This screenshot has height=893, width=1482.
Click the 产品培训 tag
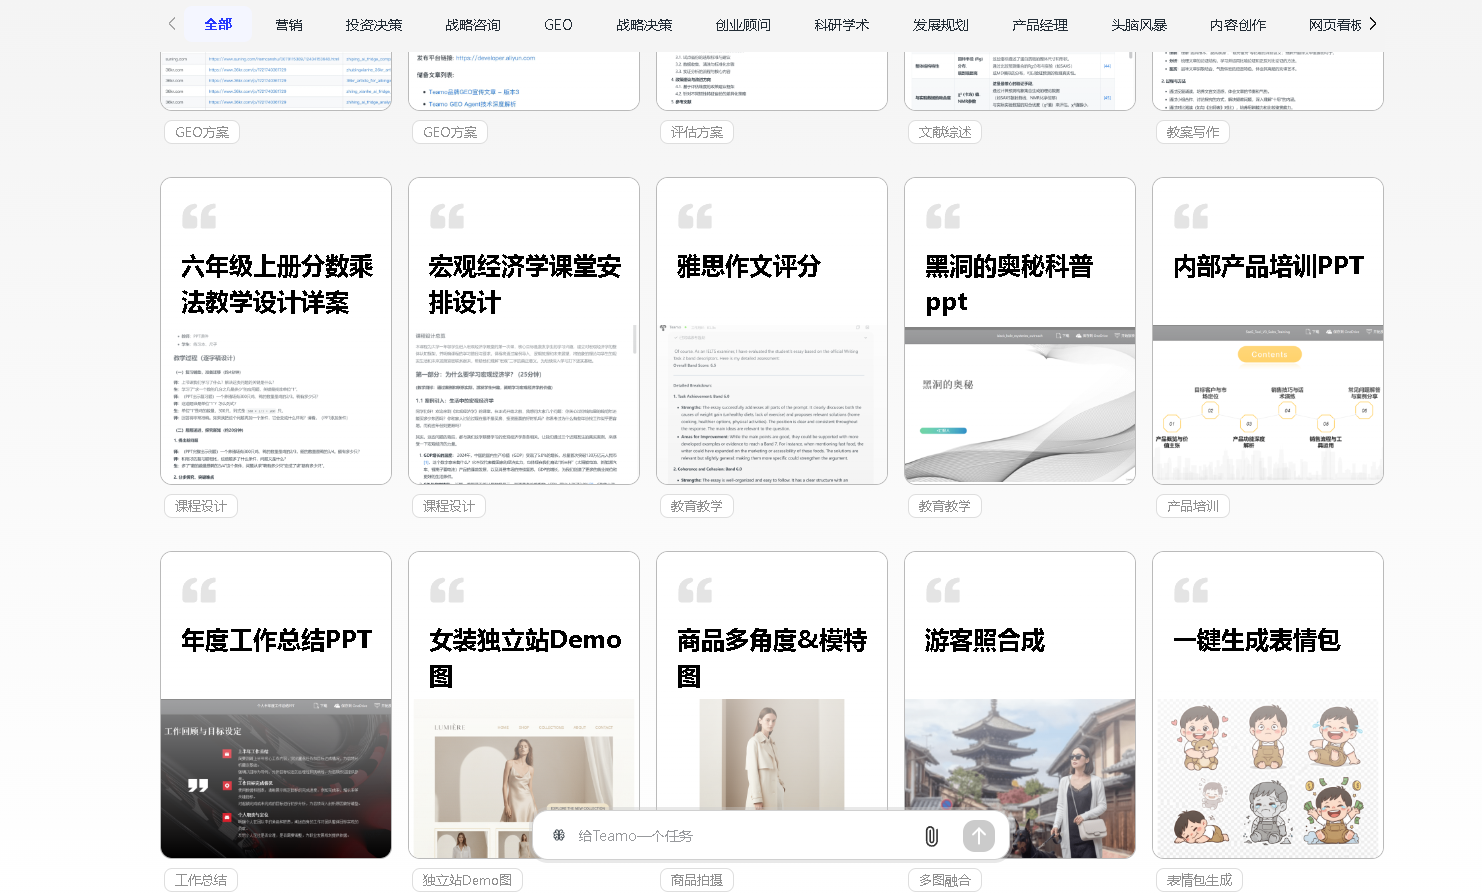tap(1190, 505)
